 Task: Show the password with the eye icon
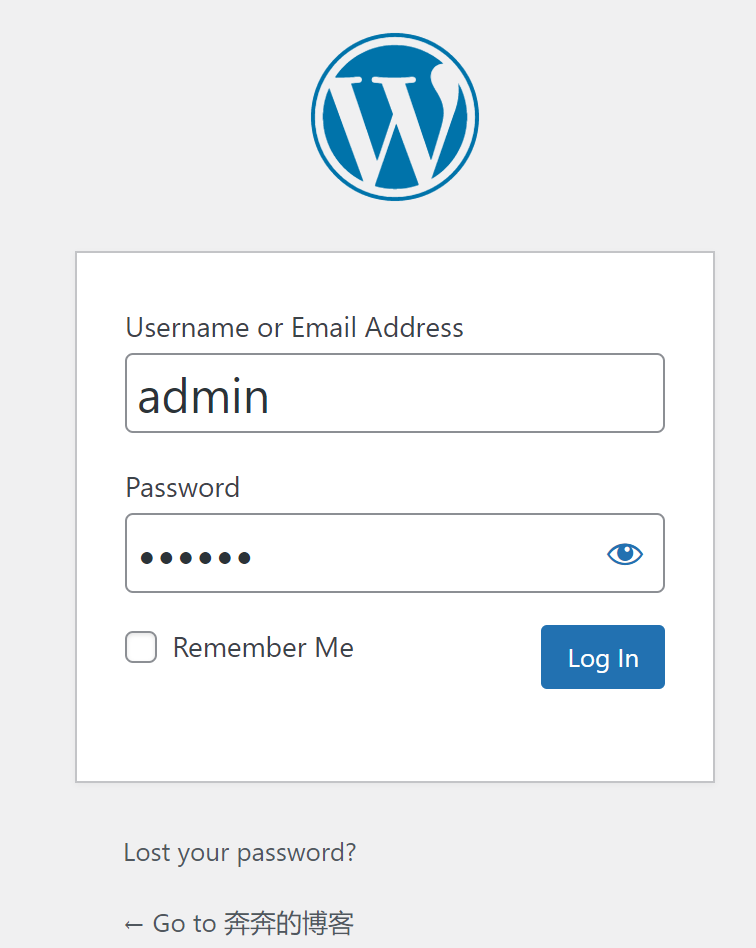click(x=625, y=553)
